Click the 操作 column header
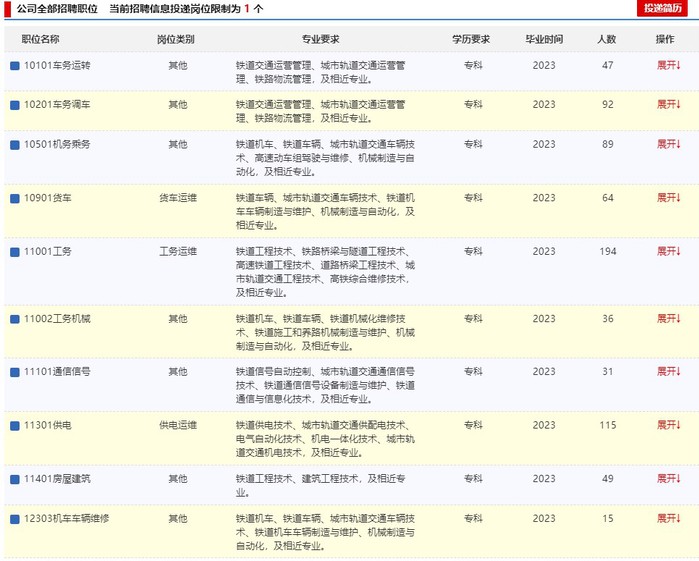 (x=665, y=39)
